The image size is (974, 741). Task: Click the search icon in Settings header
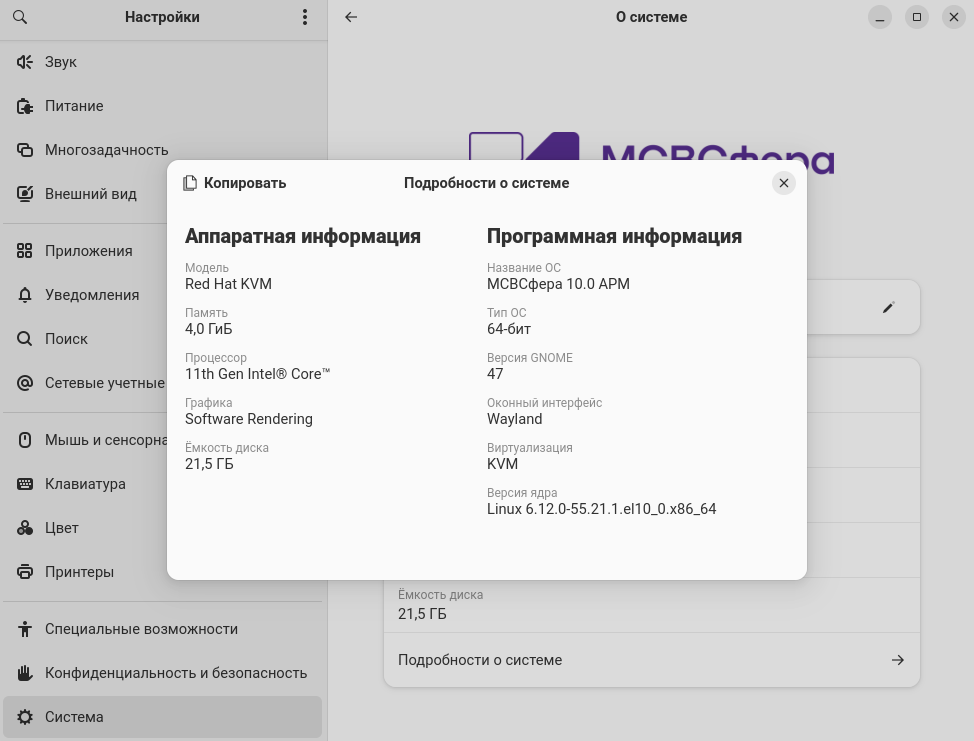click(x=20, y=17)
